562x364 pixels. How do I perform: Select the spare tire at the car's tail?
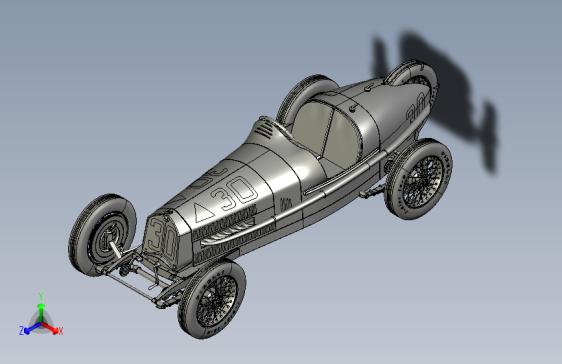click(x=414, y=75)
